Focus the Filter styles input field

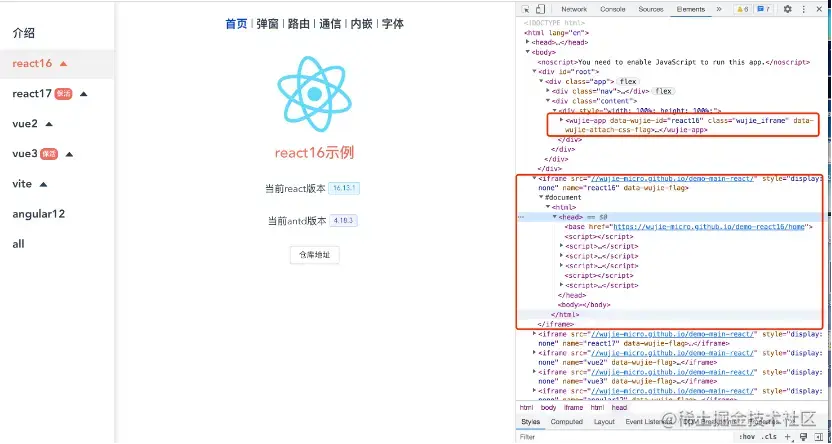tap(626, 437)
